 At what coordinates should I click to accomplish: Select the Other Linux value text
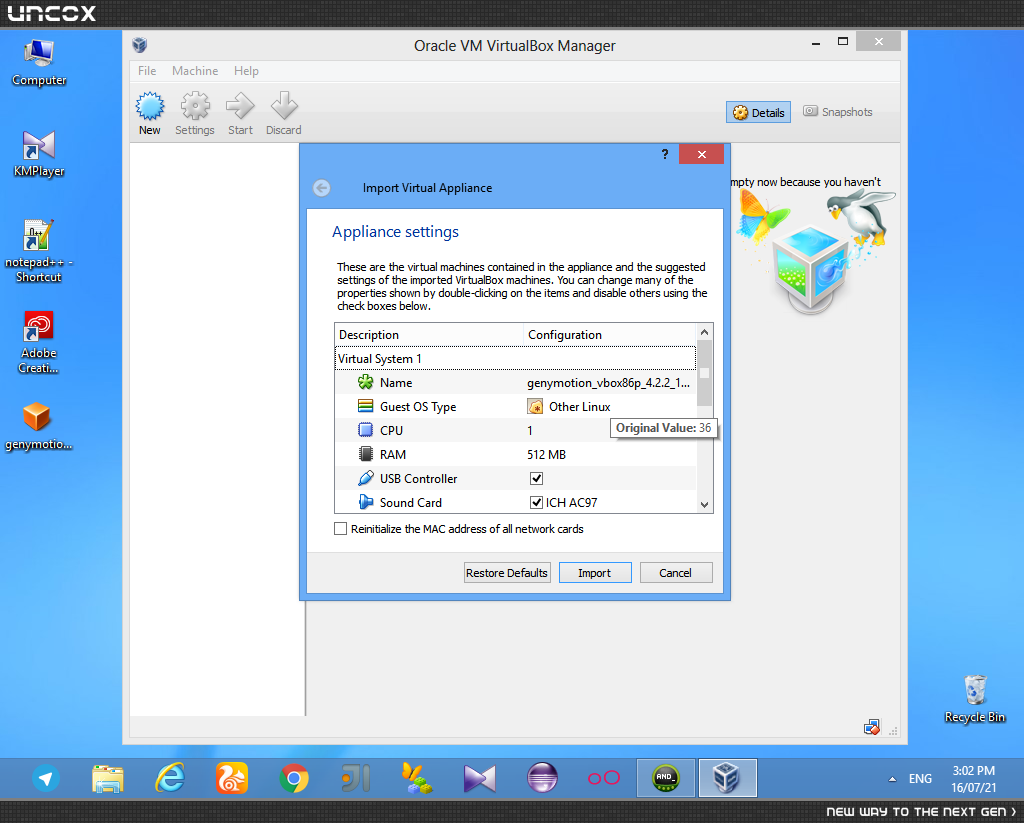coord(580,407)
